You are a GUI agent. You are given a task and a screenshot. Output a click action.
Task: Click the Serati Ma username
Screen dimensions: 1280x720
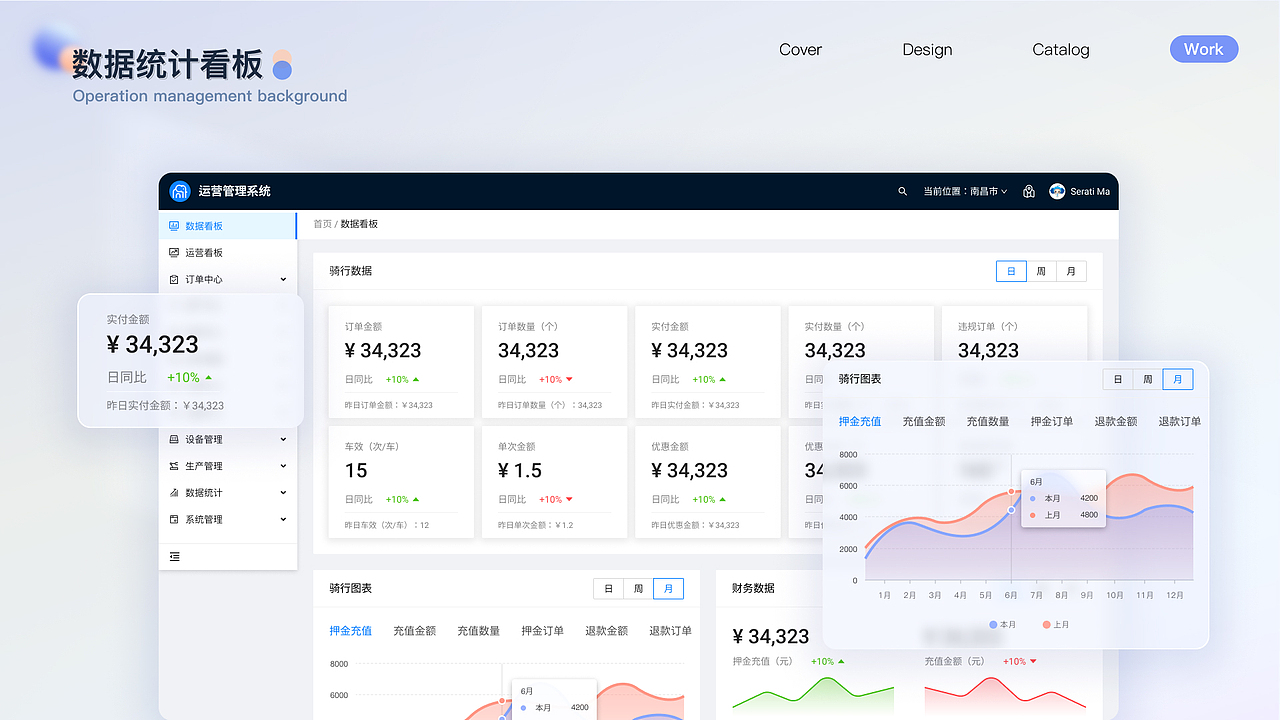(1090, 191)
